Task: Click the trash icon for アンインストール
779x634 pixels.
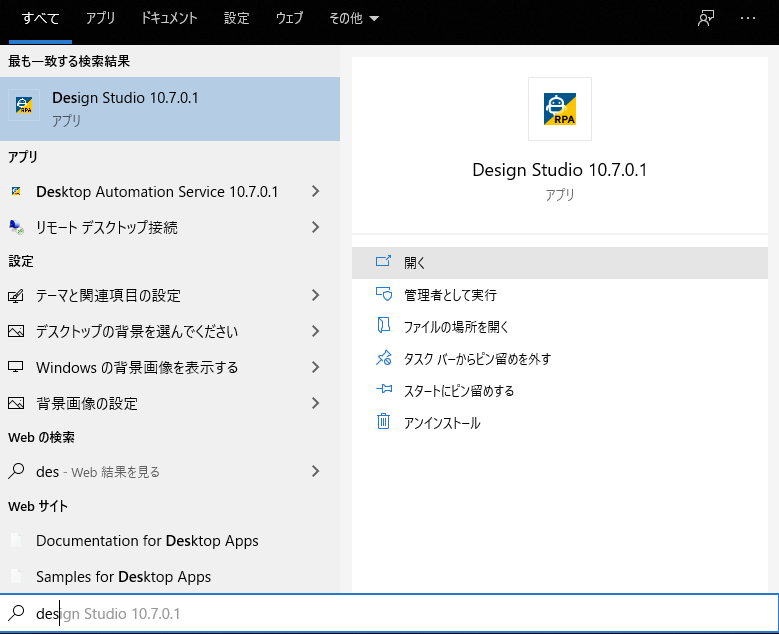Action: 383,421
